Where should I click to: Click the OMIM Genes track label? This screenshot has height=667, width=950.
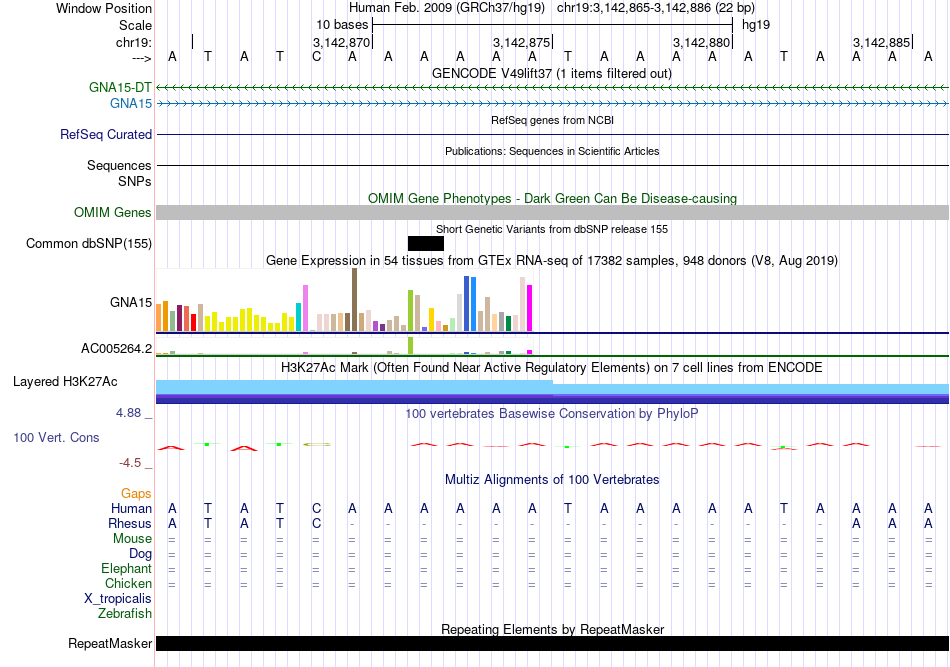tap(113, 213)
